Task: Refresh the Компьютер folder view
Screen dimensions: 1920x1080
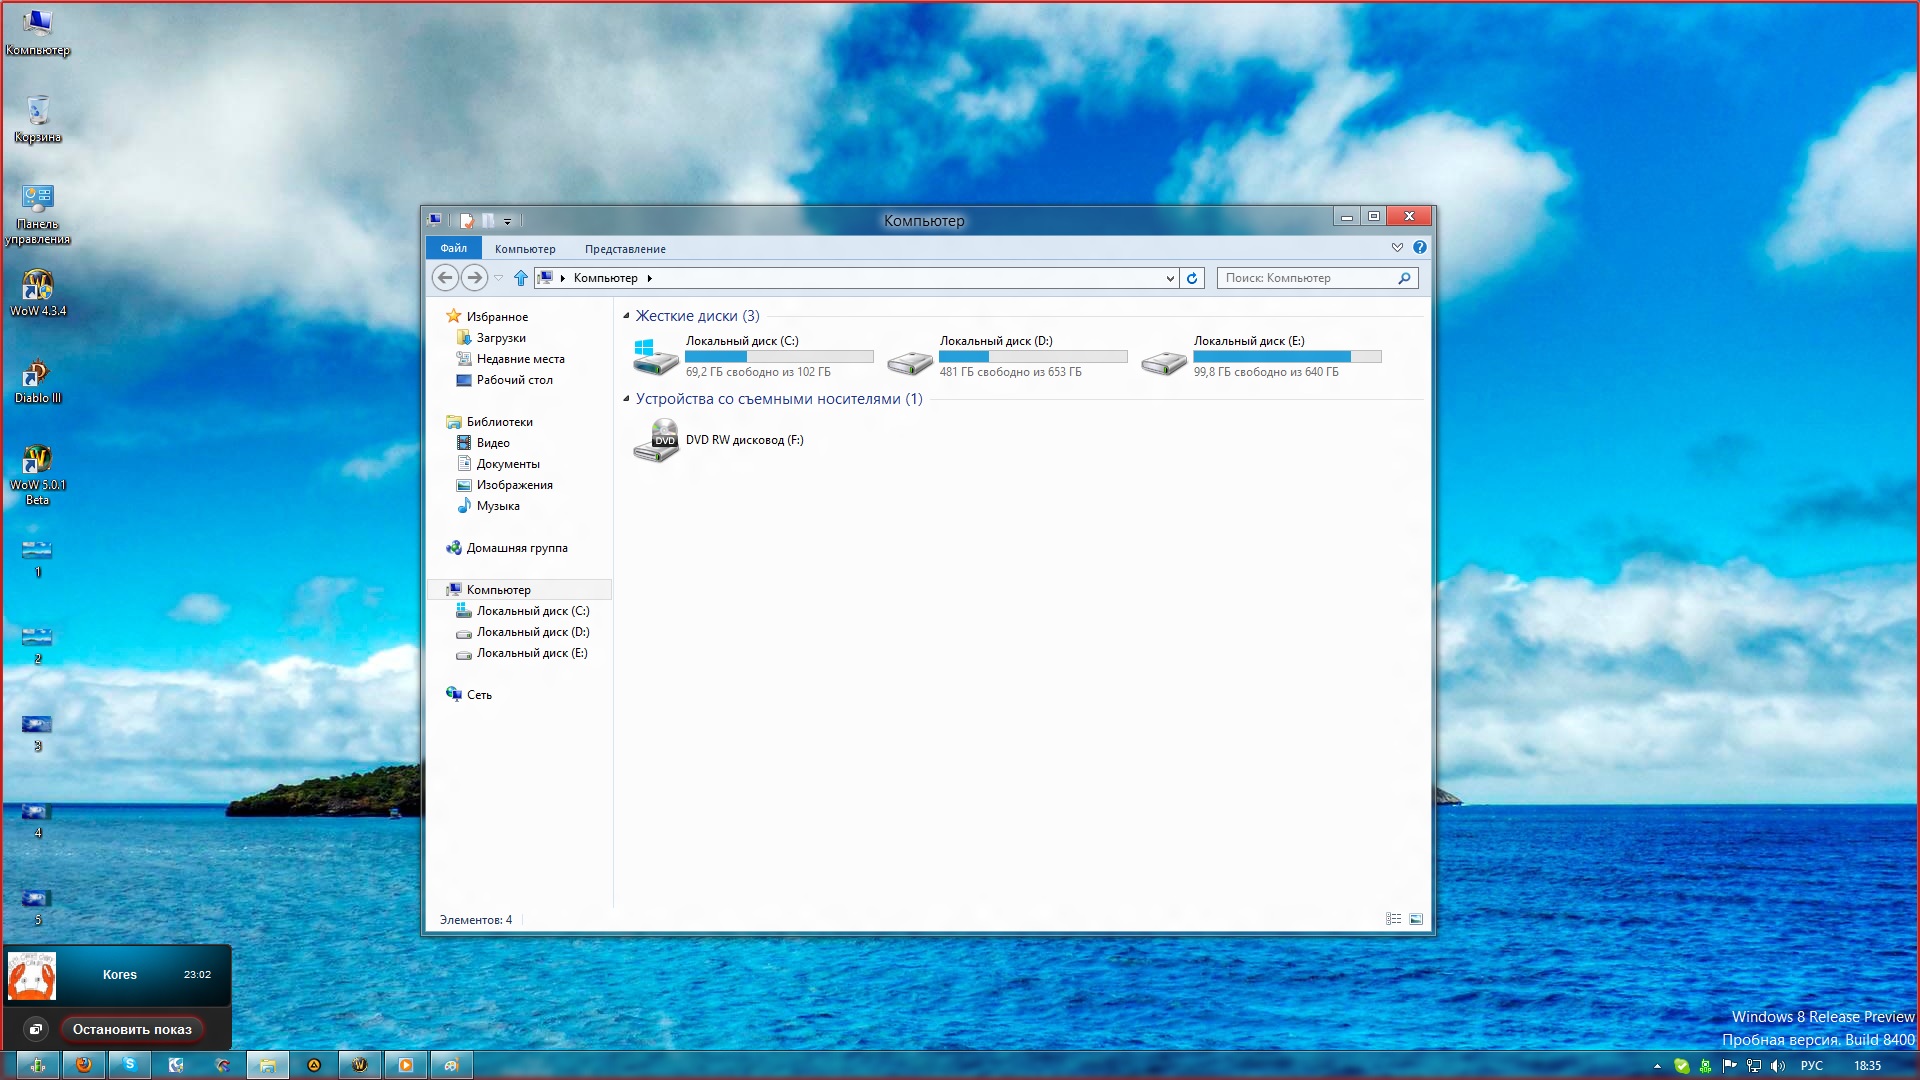Action: tap(1192, 278)
